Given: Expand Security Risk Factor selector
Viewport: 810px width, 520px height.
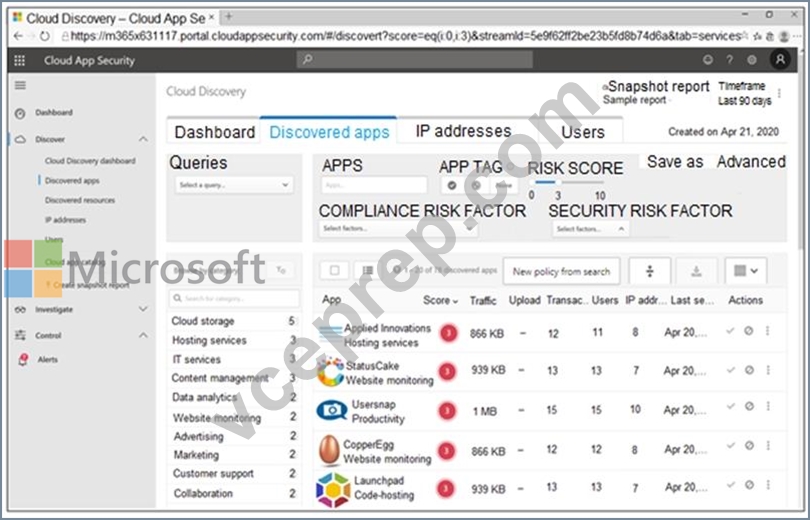Looking at the screenshot, I should click(x=590, y=228).
